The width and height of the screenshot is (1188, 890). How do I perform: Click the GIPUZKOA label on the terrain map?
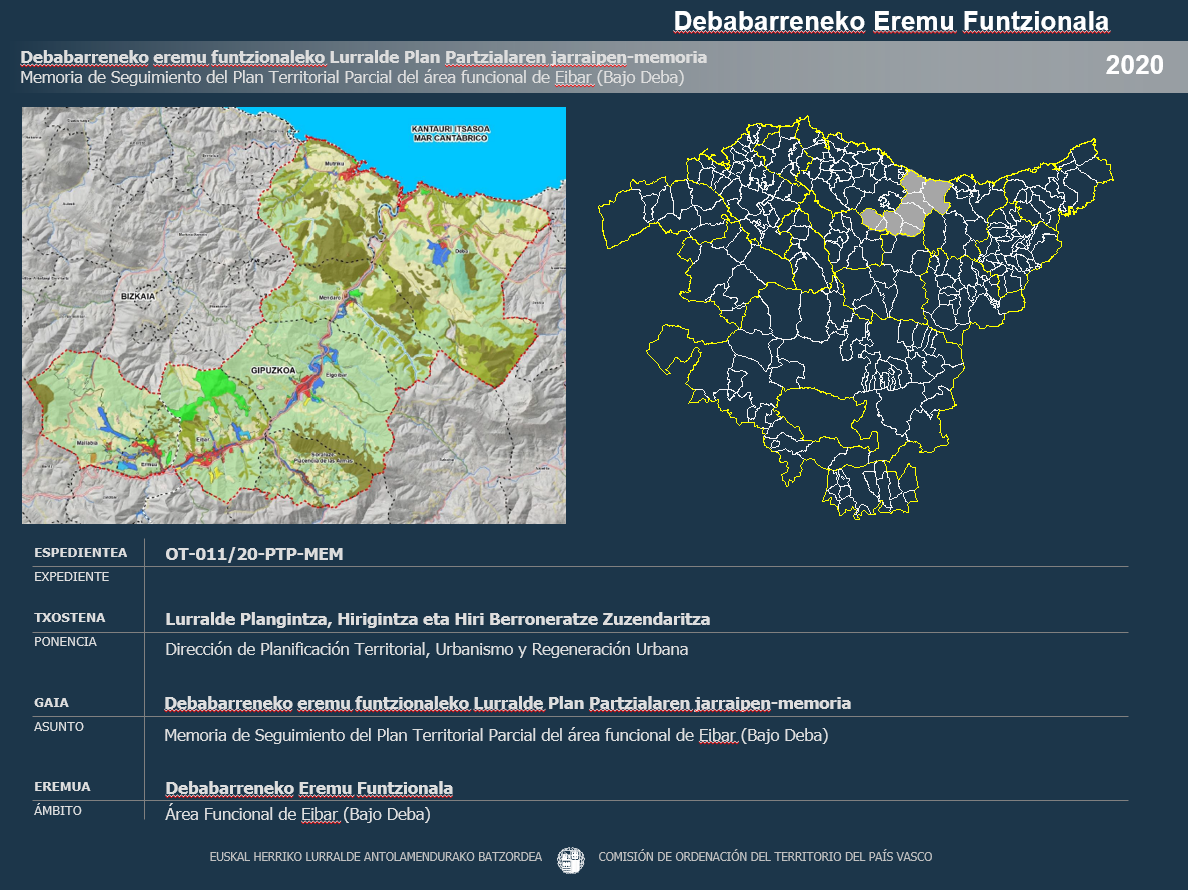(273, 370)
